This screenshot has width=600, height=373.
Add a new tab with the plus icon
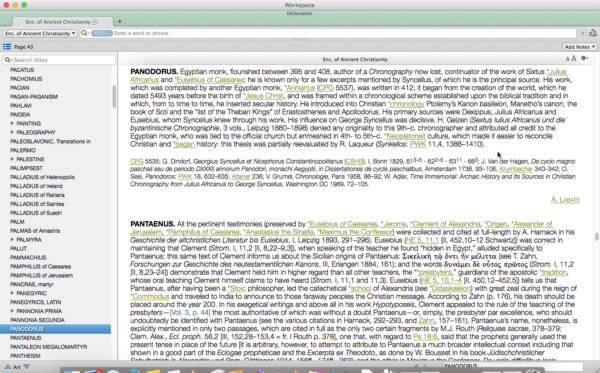(x=119, y=21)
